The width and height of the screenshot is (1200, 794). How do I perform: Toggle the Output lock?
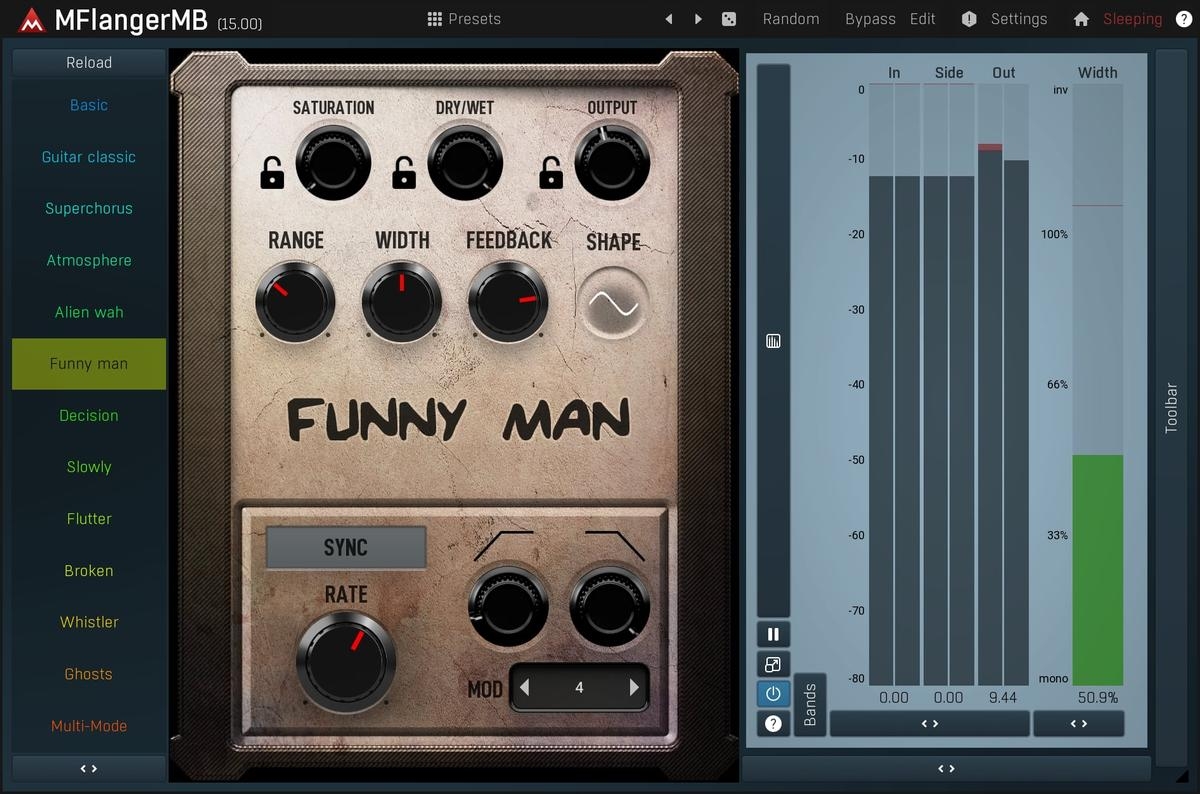click(x=551, y=173)
